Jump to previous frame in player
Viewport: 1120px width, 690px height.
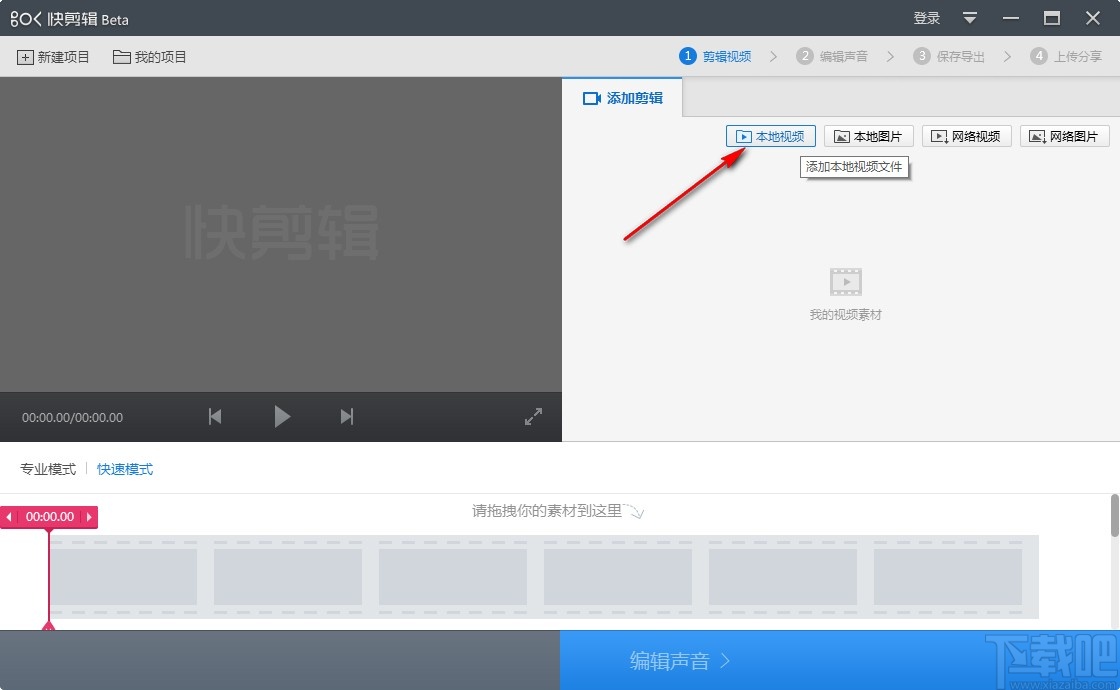[215, 416]
